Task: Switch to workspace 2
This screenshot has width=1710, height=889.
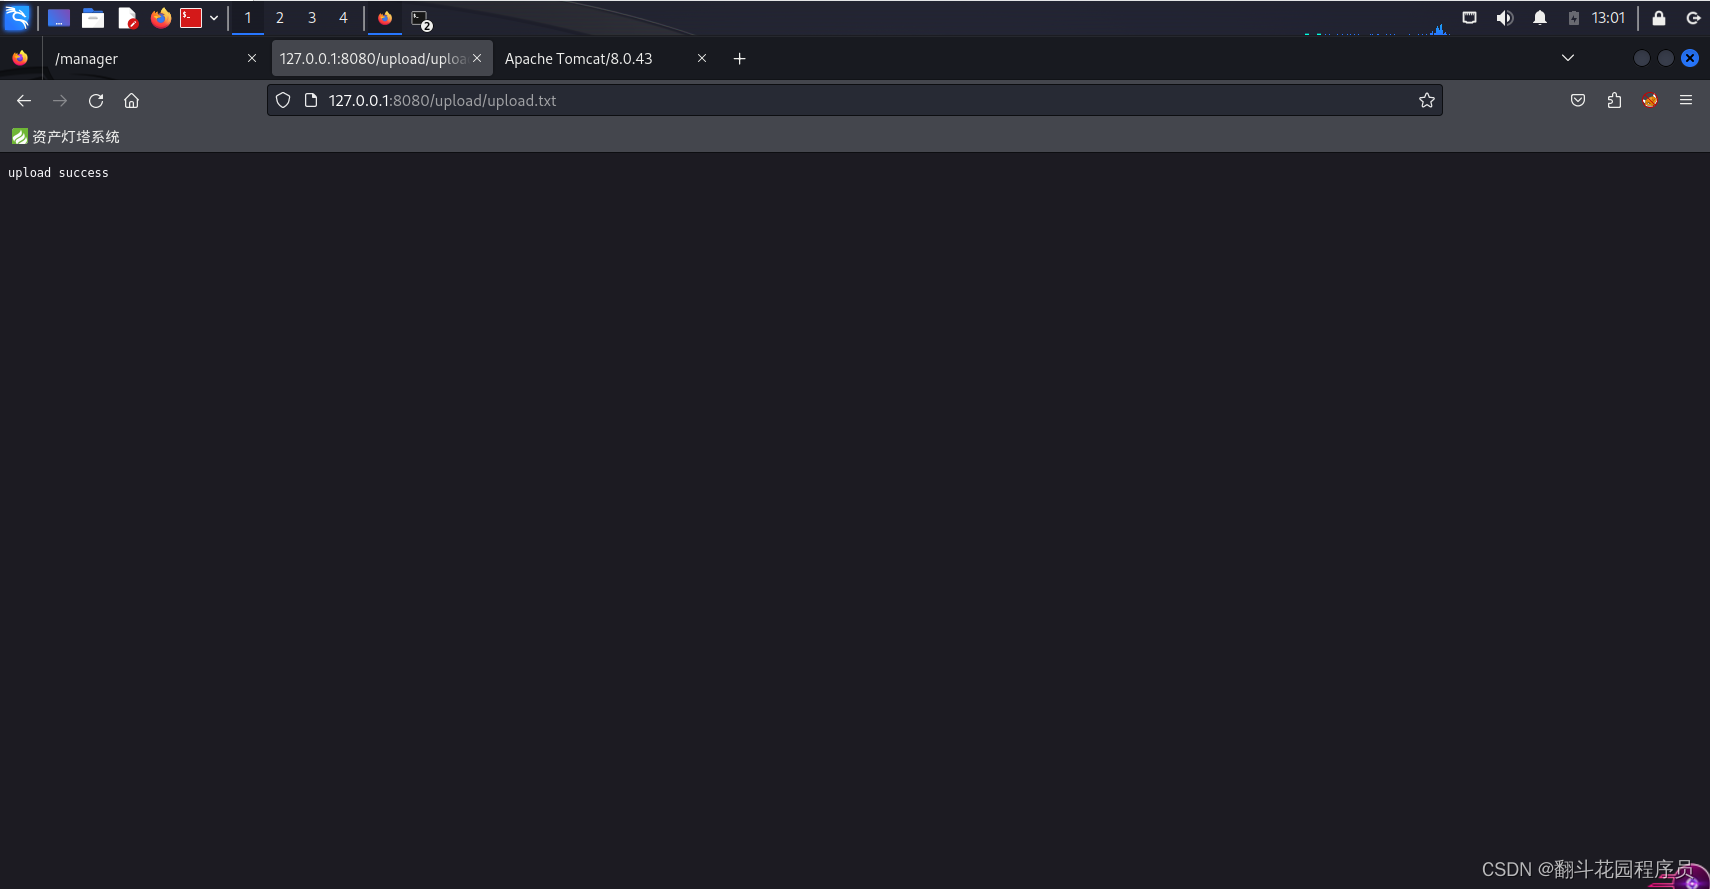Action: tap(280, 18)
